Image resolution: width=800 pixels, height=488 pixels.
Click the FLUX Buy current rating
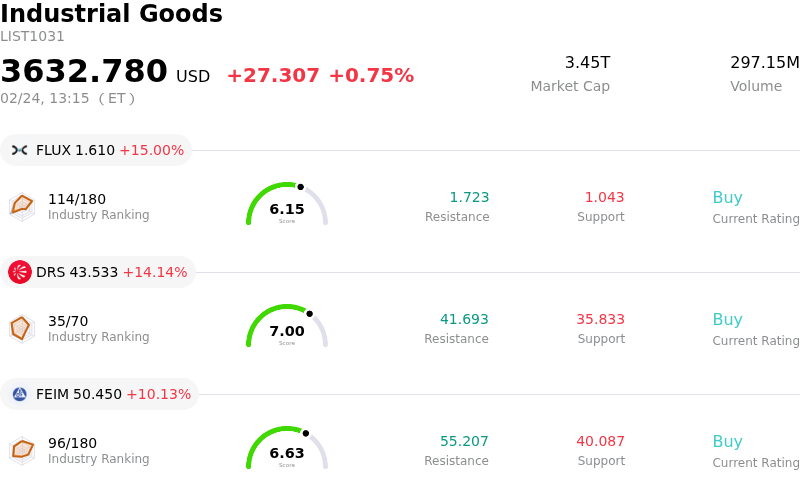[727, 198]
